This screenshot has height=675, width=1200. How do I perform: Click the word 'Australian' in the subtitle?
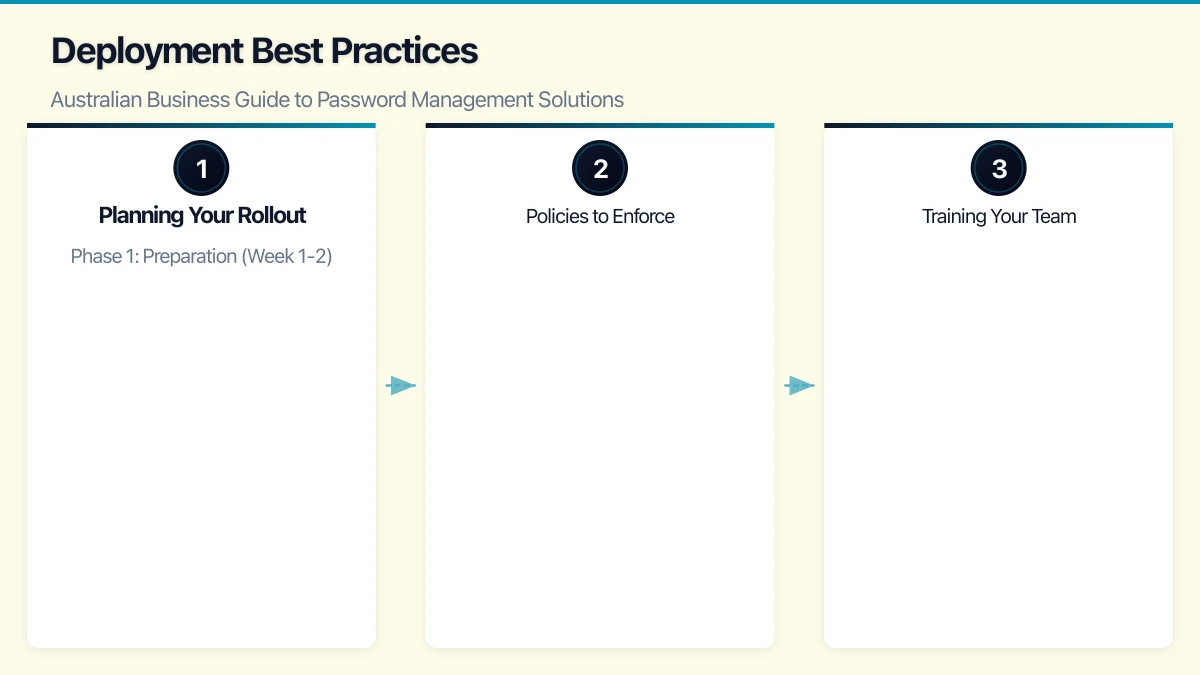click(x=96, y=100)
